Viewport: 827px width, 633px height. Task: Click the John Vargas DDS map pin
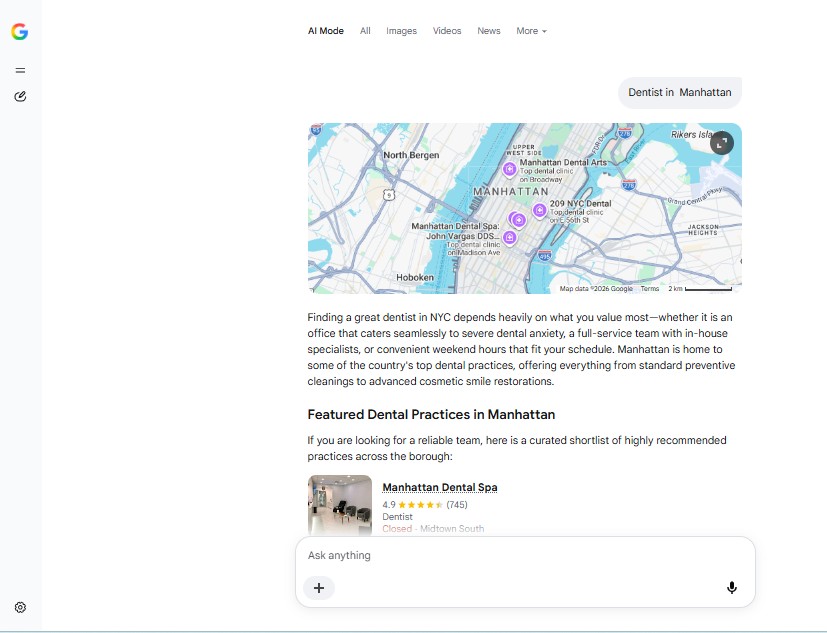pyautogui.click(x=509, y=238)
